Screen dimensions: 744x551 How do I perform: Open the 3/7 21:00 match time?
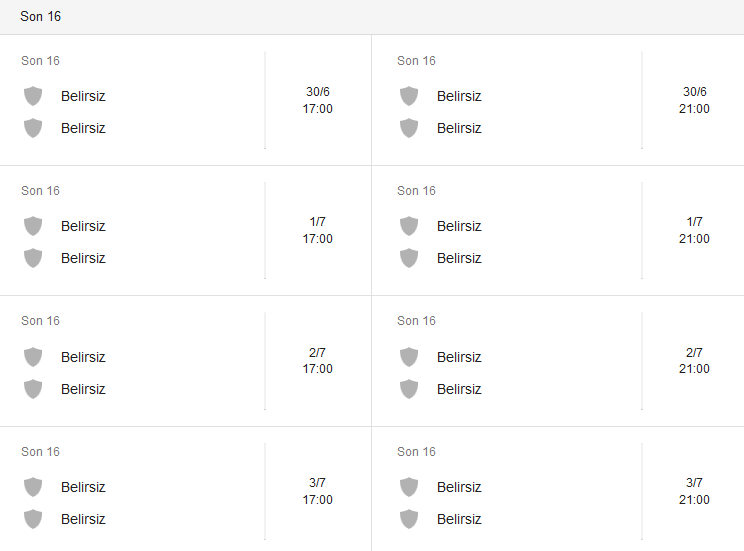click(694, 491)
